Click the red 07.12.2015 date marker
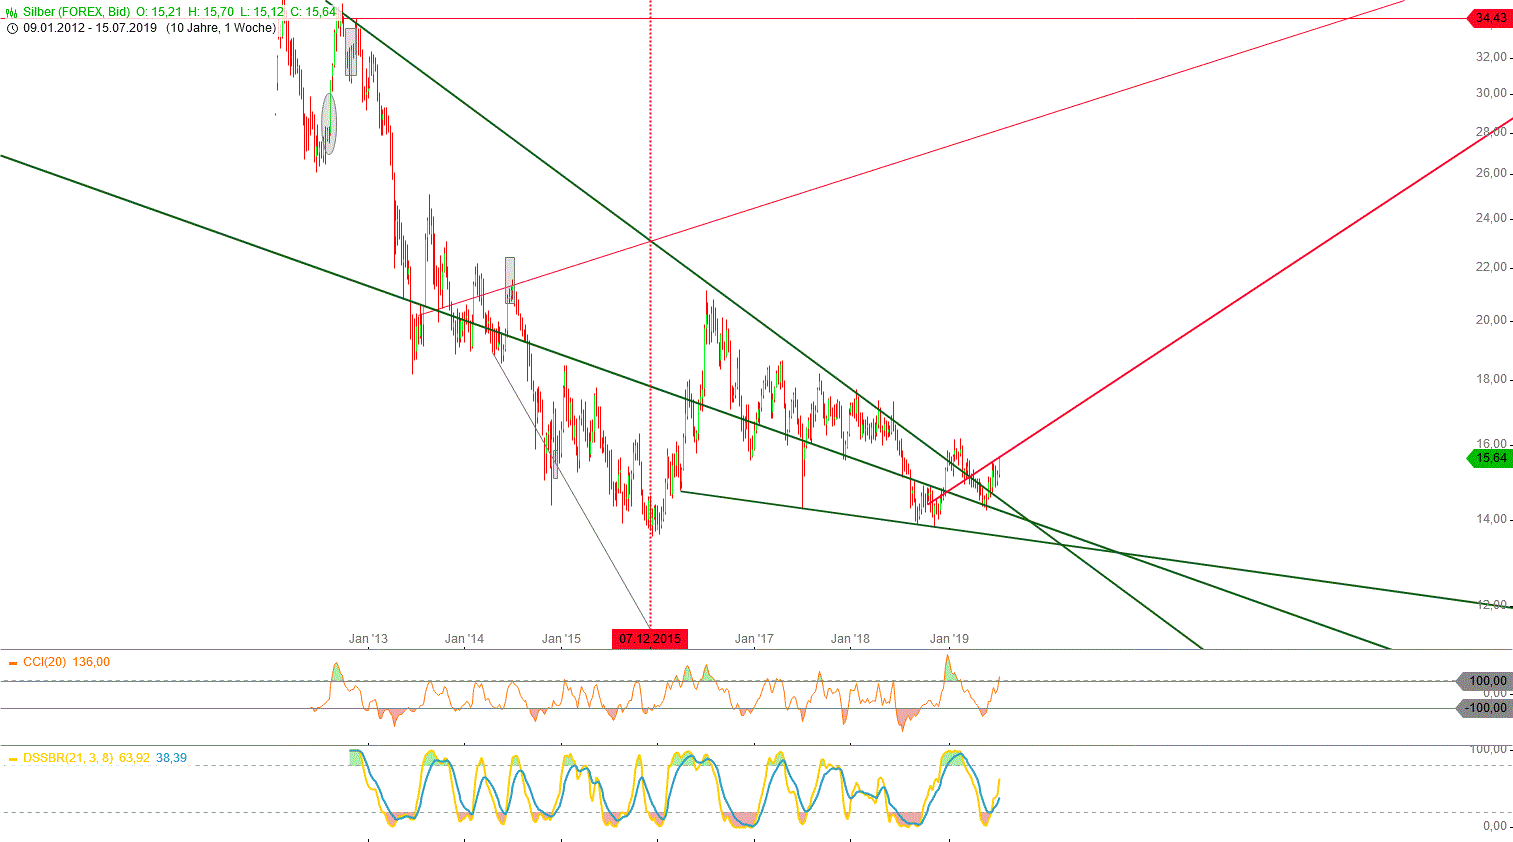1513x842 pixels. pos(650,639)
